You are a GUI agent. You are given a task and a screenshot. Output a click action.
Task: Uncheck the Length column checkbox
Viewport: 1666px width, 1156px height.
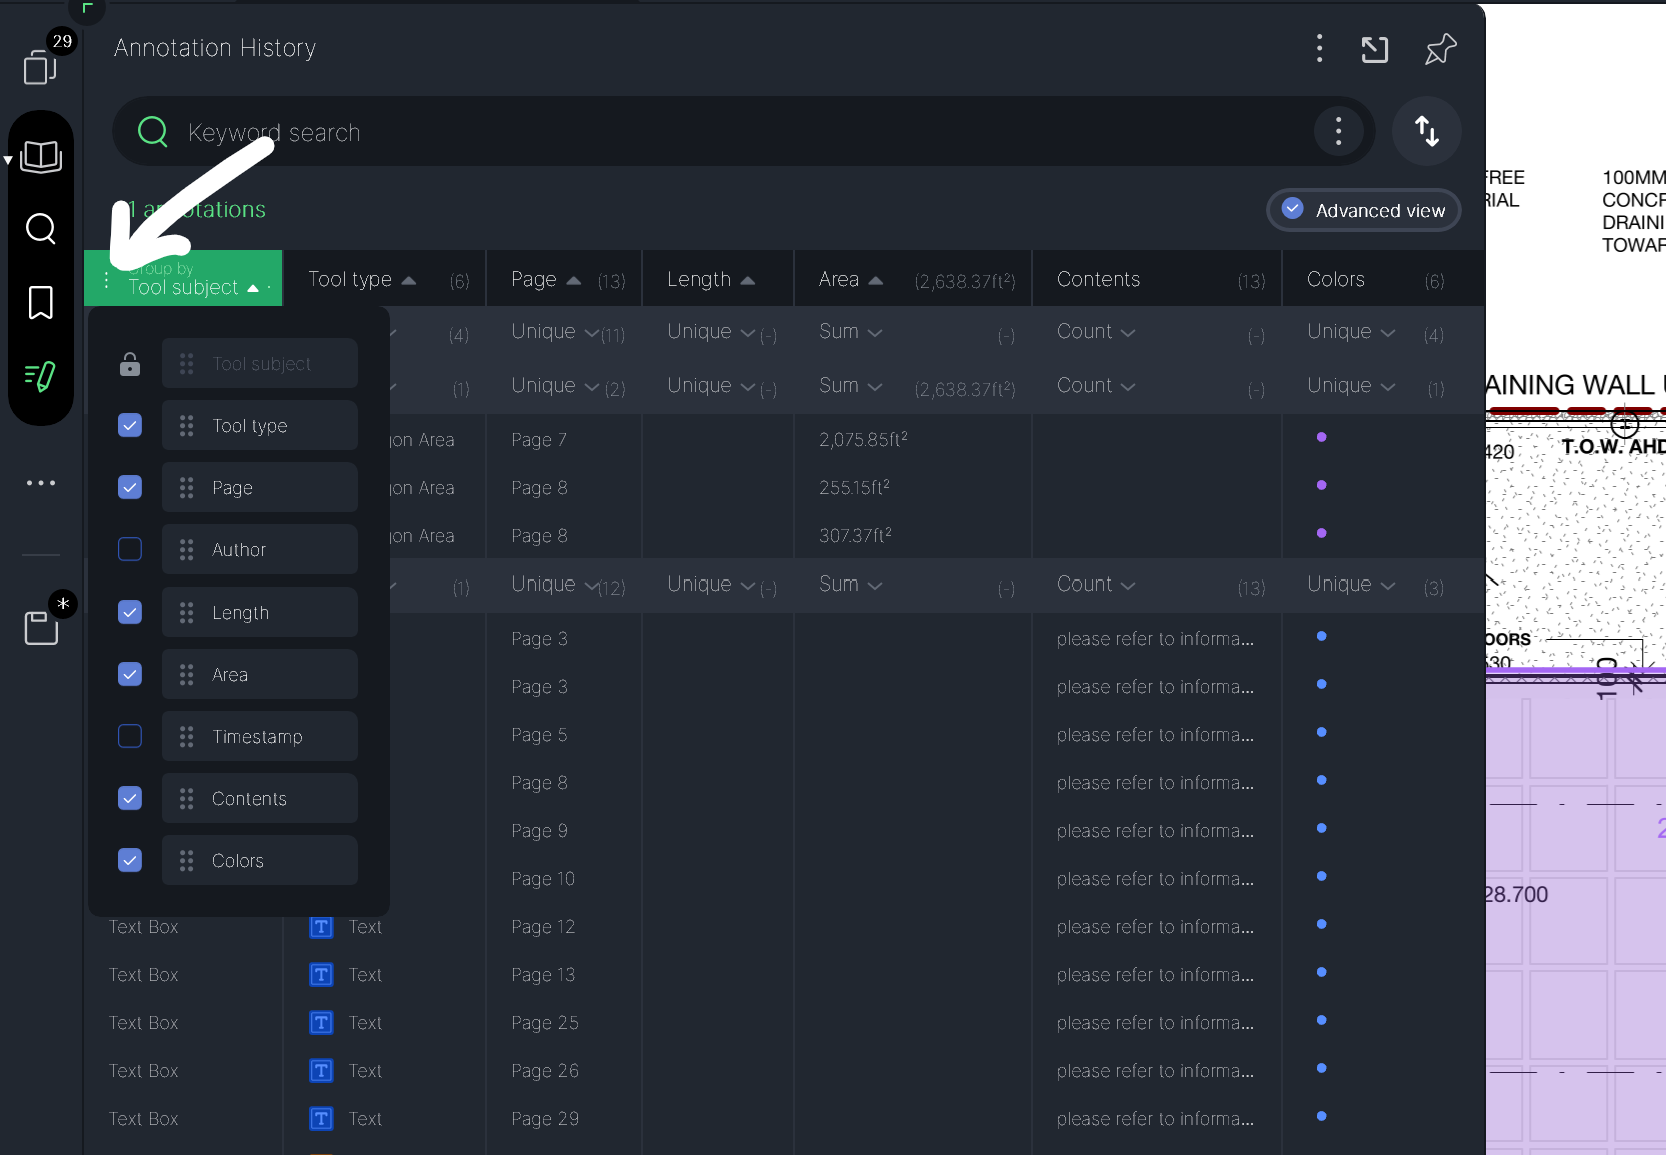tap(130, 613)
